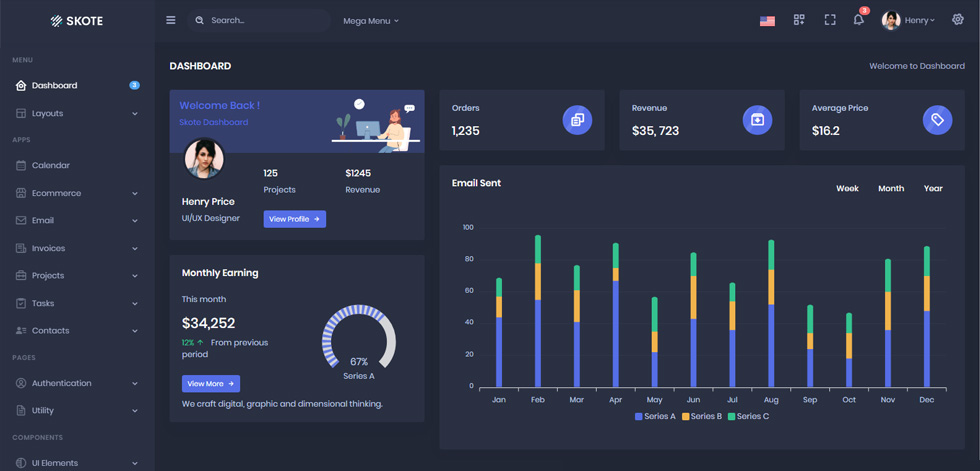Expand the Invoices menu chevron
This screenshot has height=471, width=980.
pyautogui.click(x=135, y=249)
